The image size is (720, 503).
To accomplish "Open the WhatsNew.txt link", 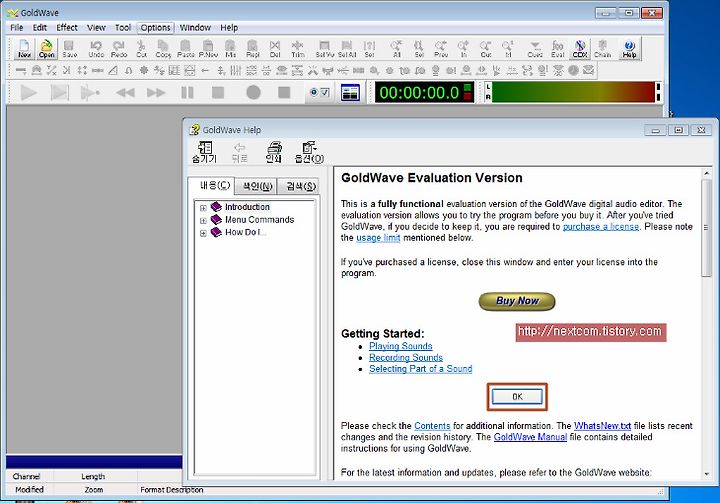I will 602,426.
